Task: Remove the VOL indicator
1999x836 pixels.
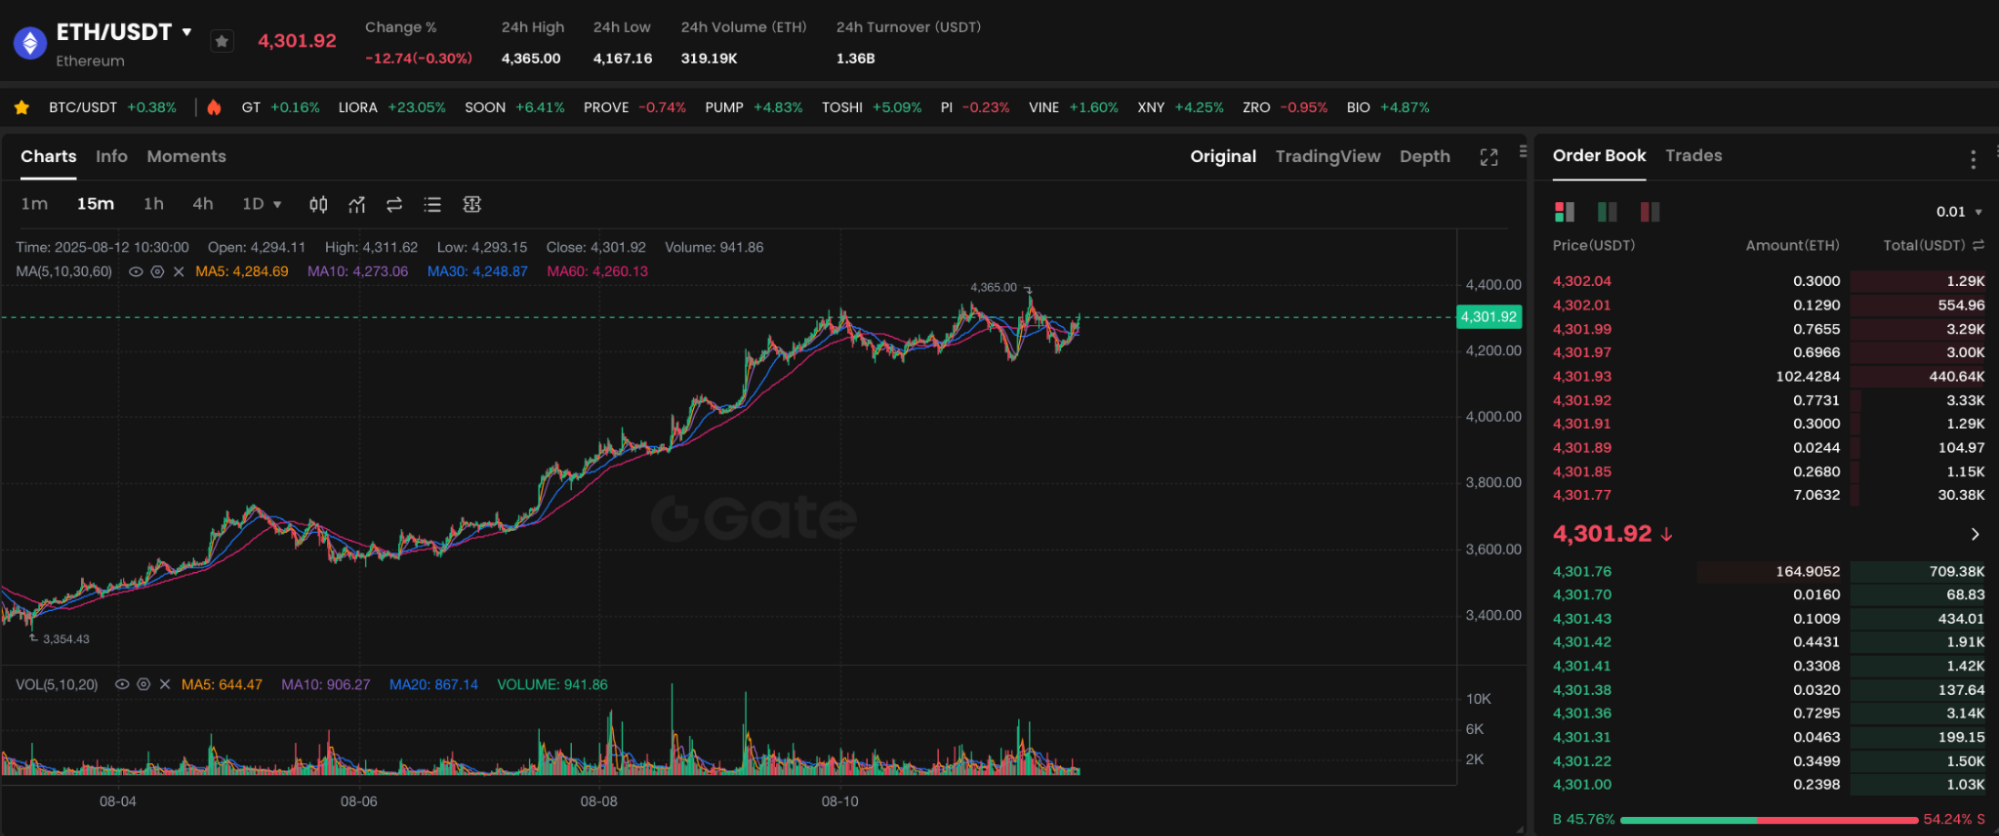Action: pyautogui.click(x=165, y=684)
